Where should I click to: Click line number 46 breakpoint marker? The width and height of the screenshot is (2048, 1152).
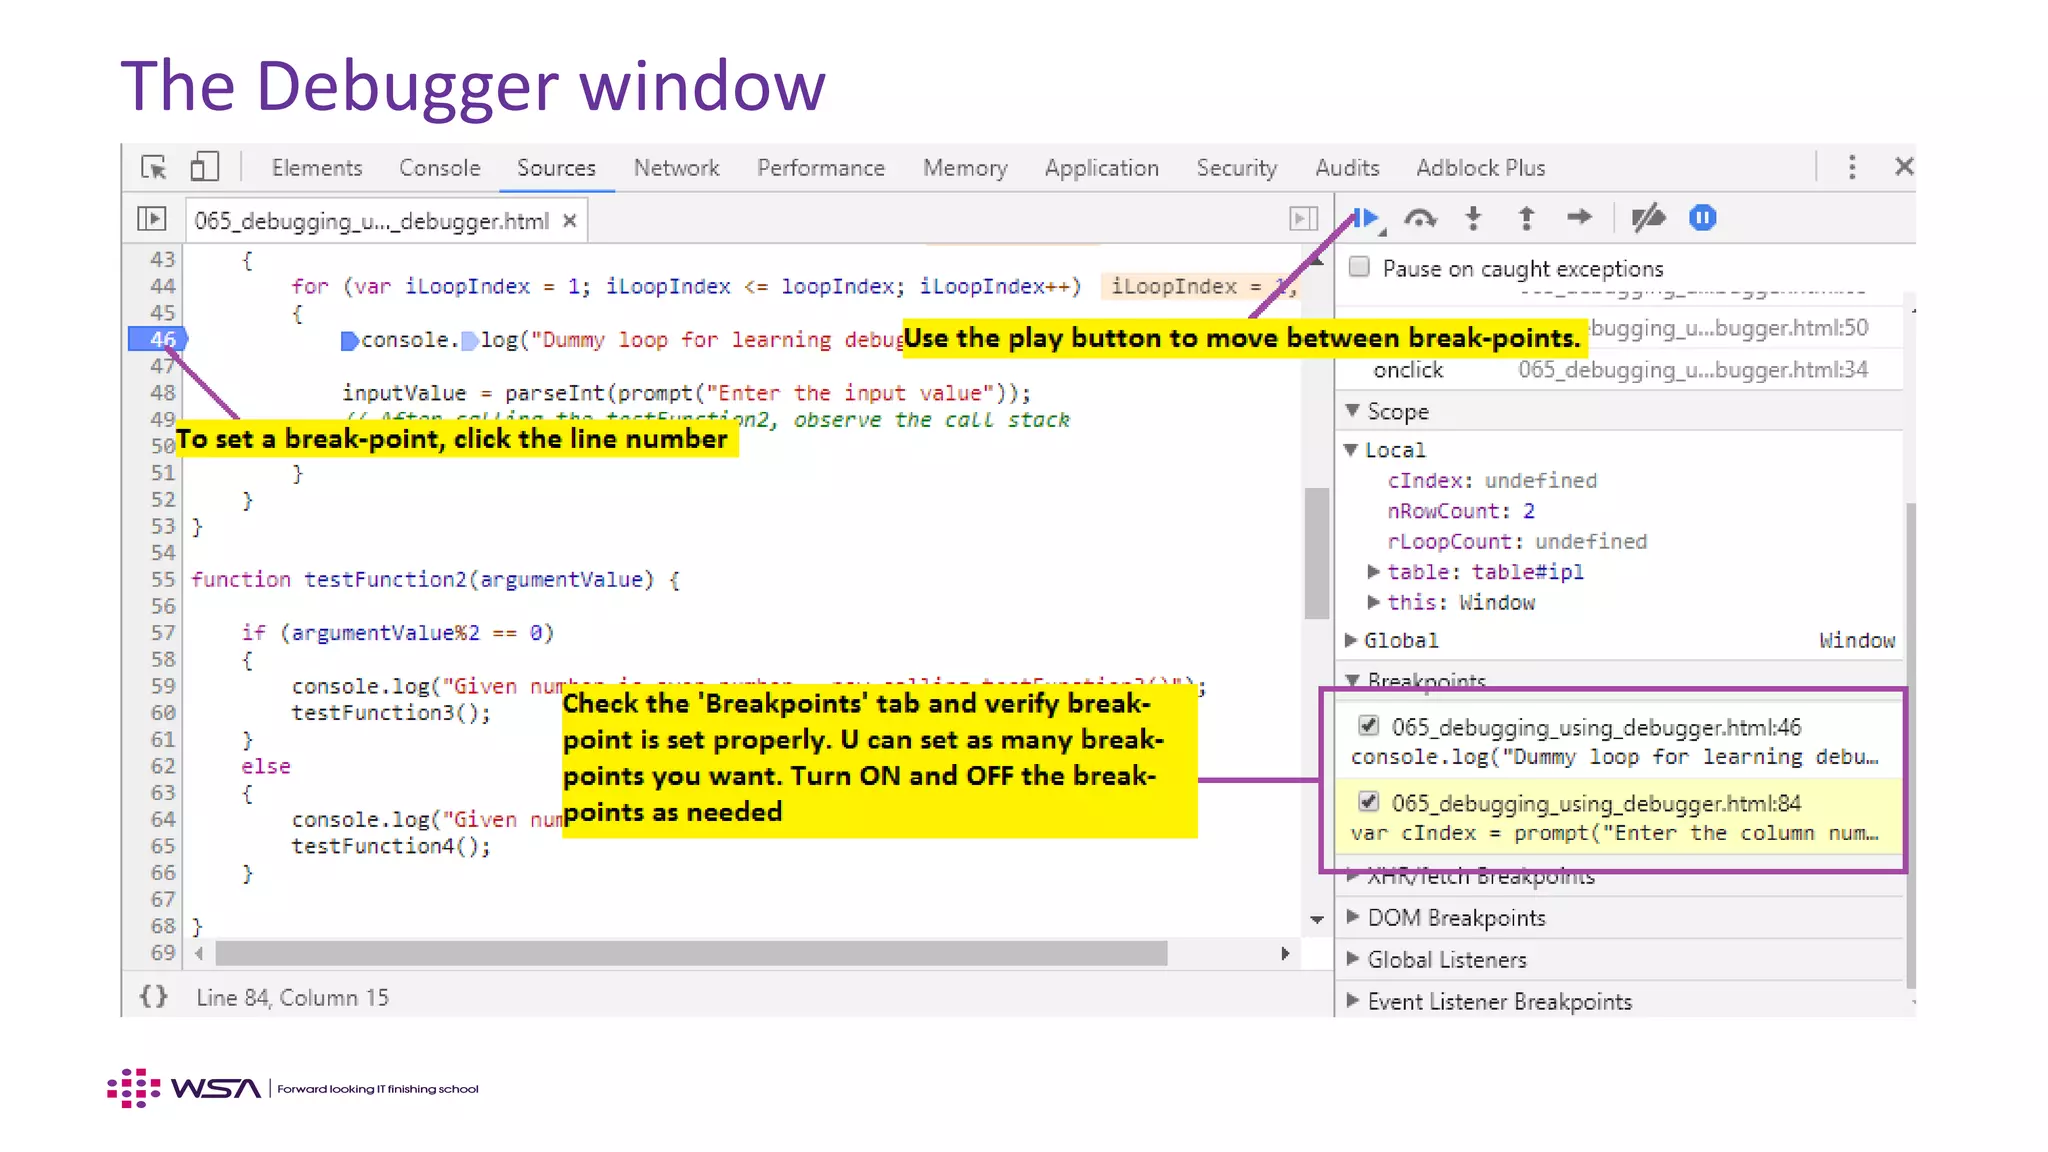click(160, 339)
